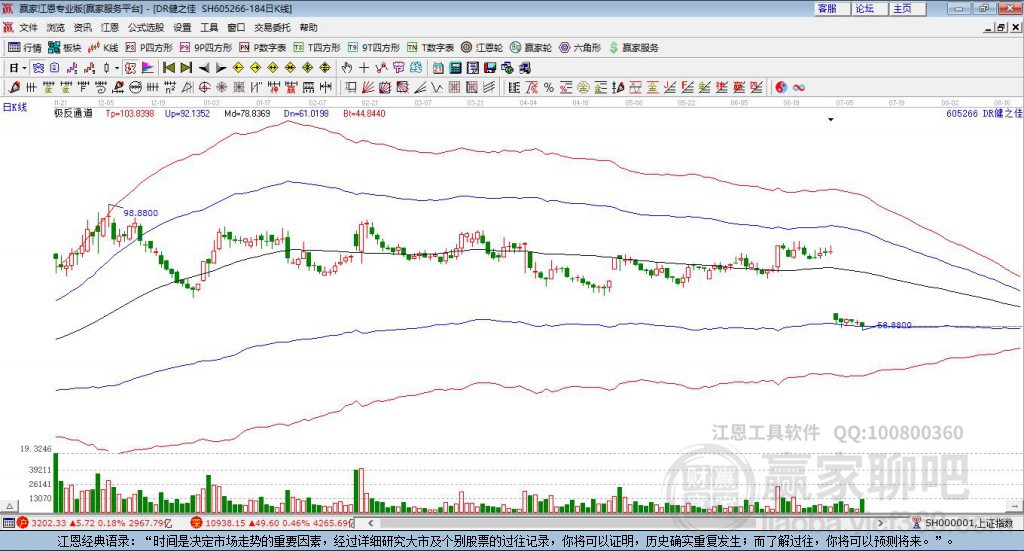Click the 58.8800 low price label
Image resolution: width=1024 pixels, height=551 pixels.
(x=894, y=325)
